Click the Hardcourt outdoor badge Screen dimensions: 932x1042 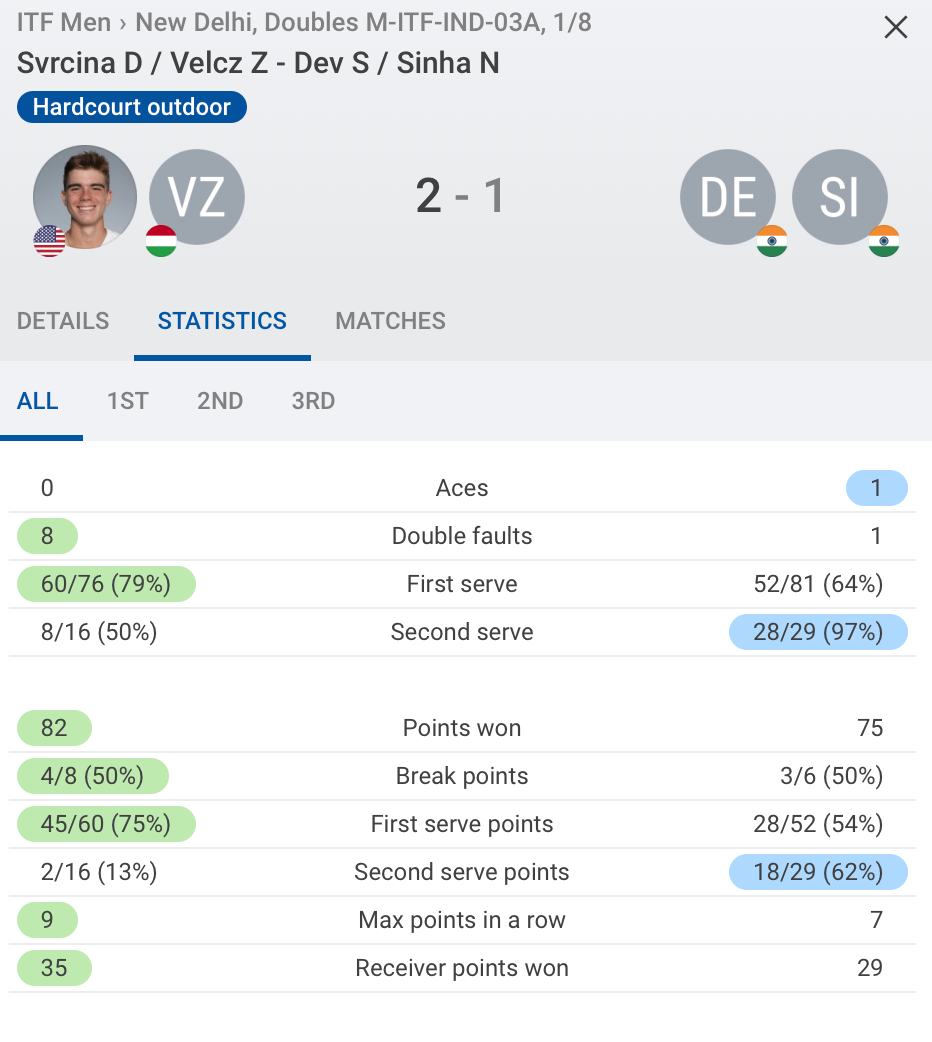click(131, 107)
